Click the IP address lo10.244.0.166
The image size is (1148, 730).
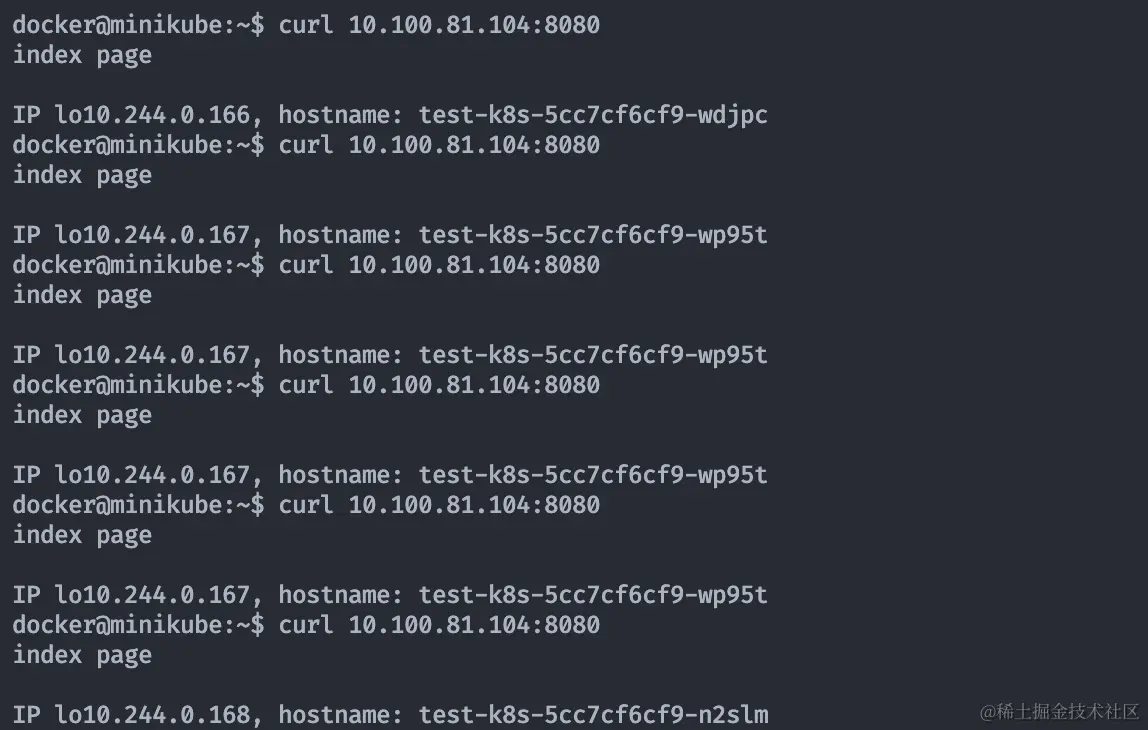(152, 115)
